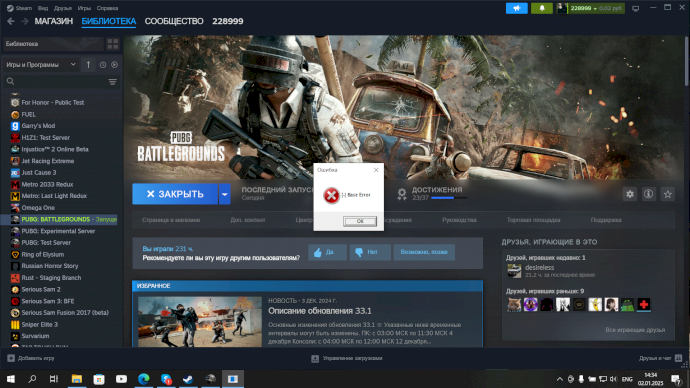Open the library advanced filter icon
The image size is (690, 388).
tap(113, 82)
